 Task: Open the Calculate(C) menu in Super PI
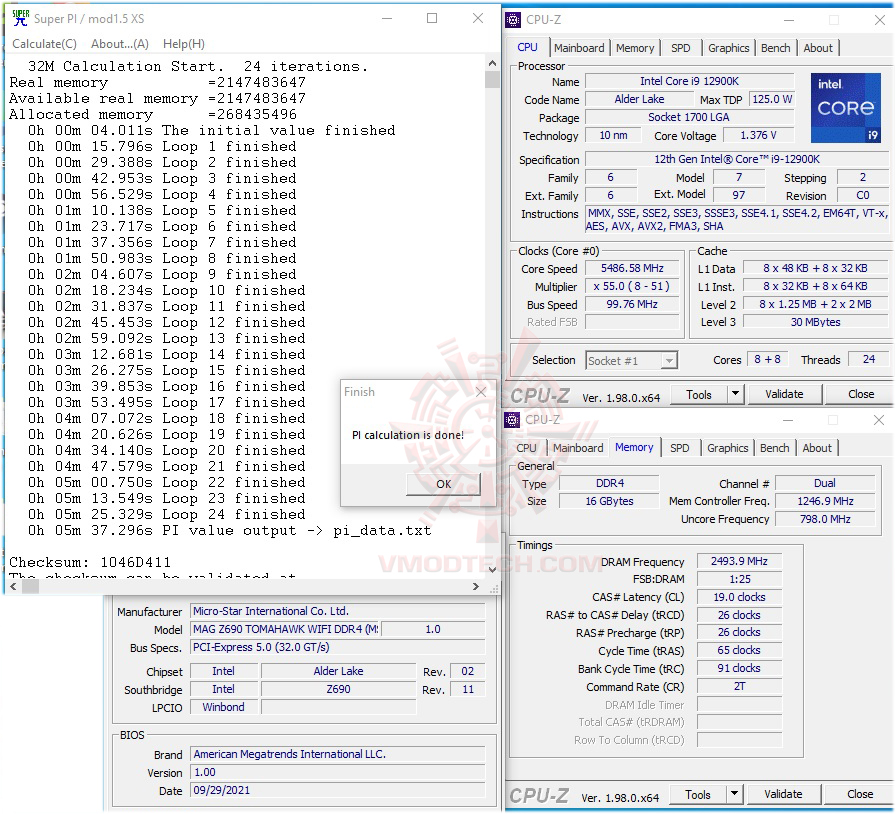(x=45, y=44)
